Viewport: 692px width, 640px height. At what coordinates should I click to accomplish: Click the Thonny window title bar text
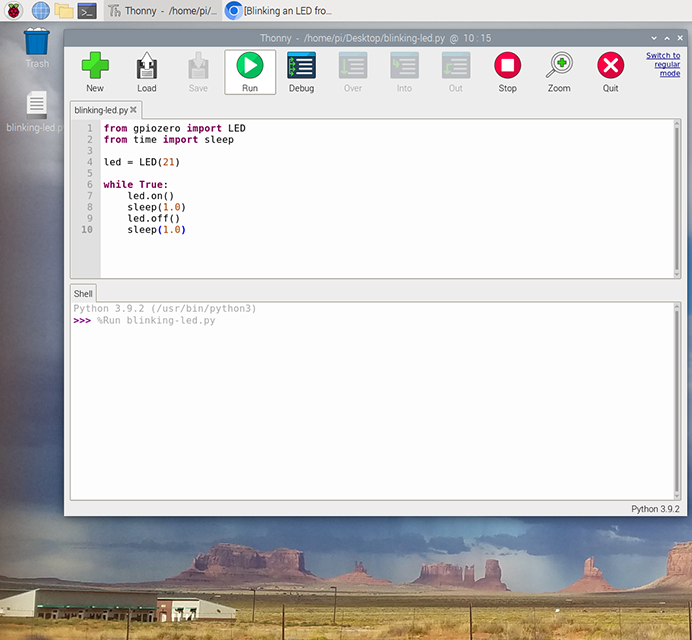click(375, 38)
